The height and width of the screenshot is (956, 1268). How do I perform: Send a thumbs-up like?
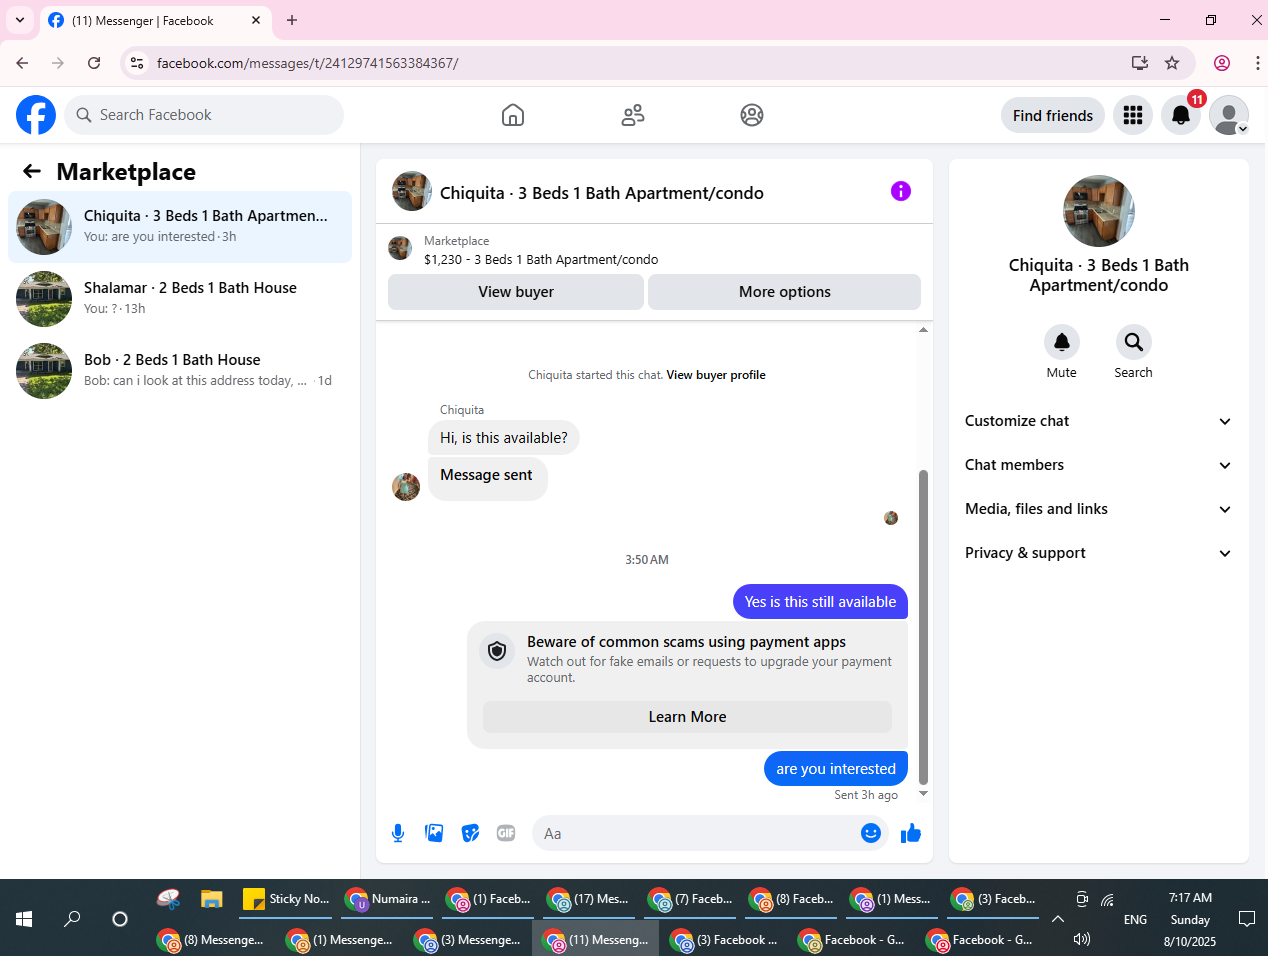(x=911, y=833)
